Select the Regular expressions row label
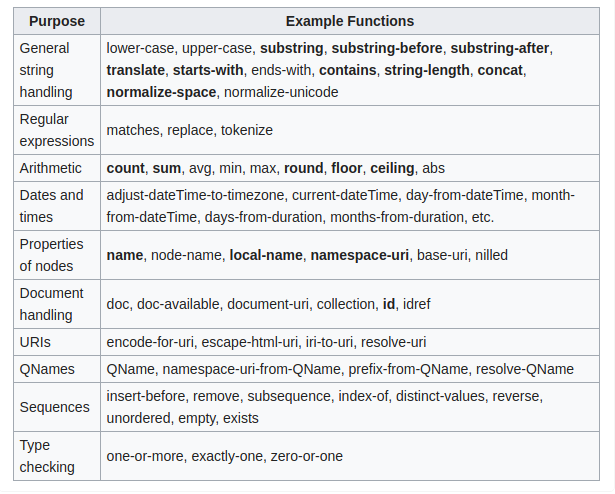Viewport: 615px width, 494px height. click(57, 130)
